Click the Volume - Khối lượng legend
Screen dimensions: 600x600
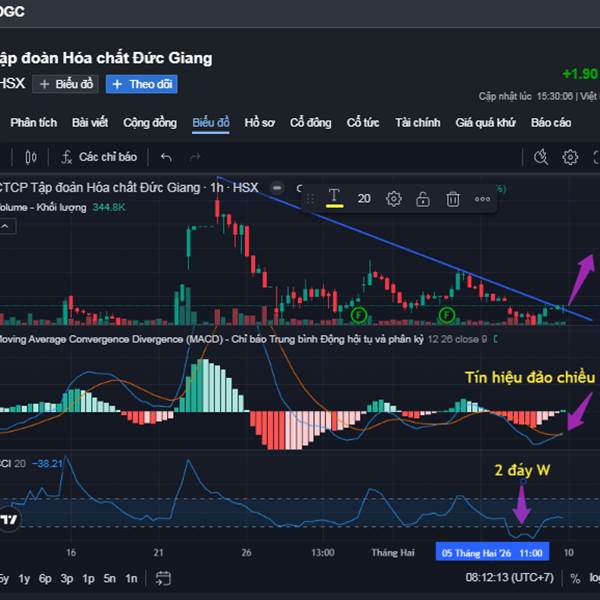click(x=43, y=207)
